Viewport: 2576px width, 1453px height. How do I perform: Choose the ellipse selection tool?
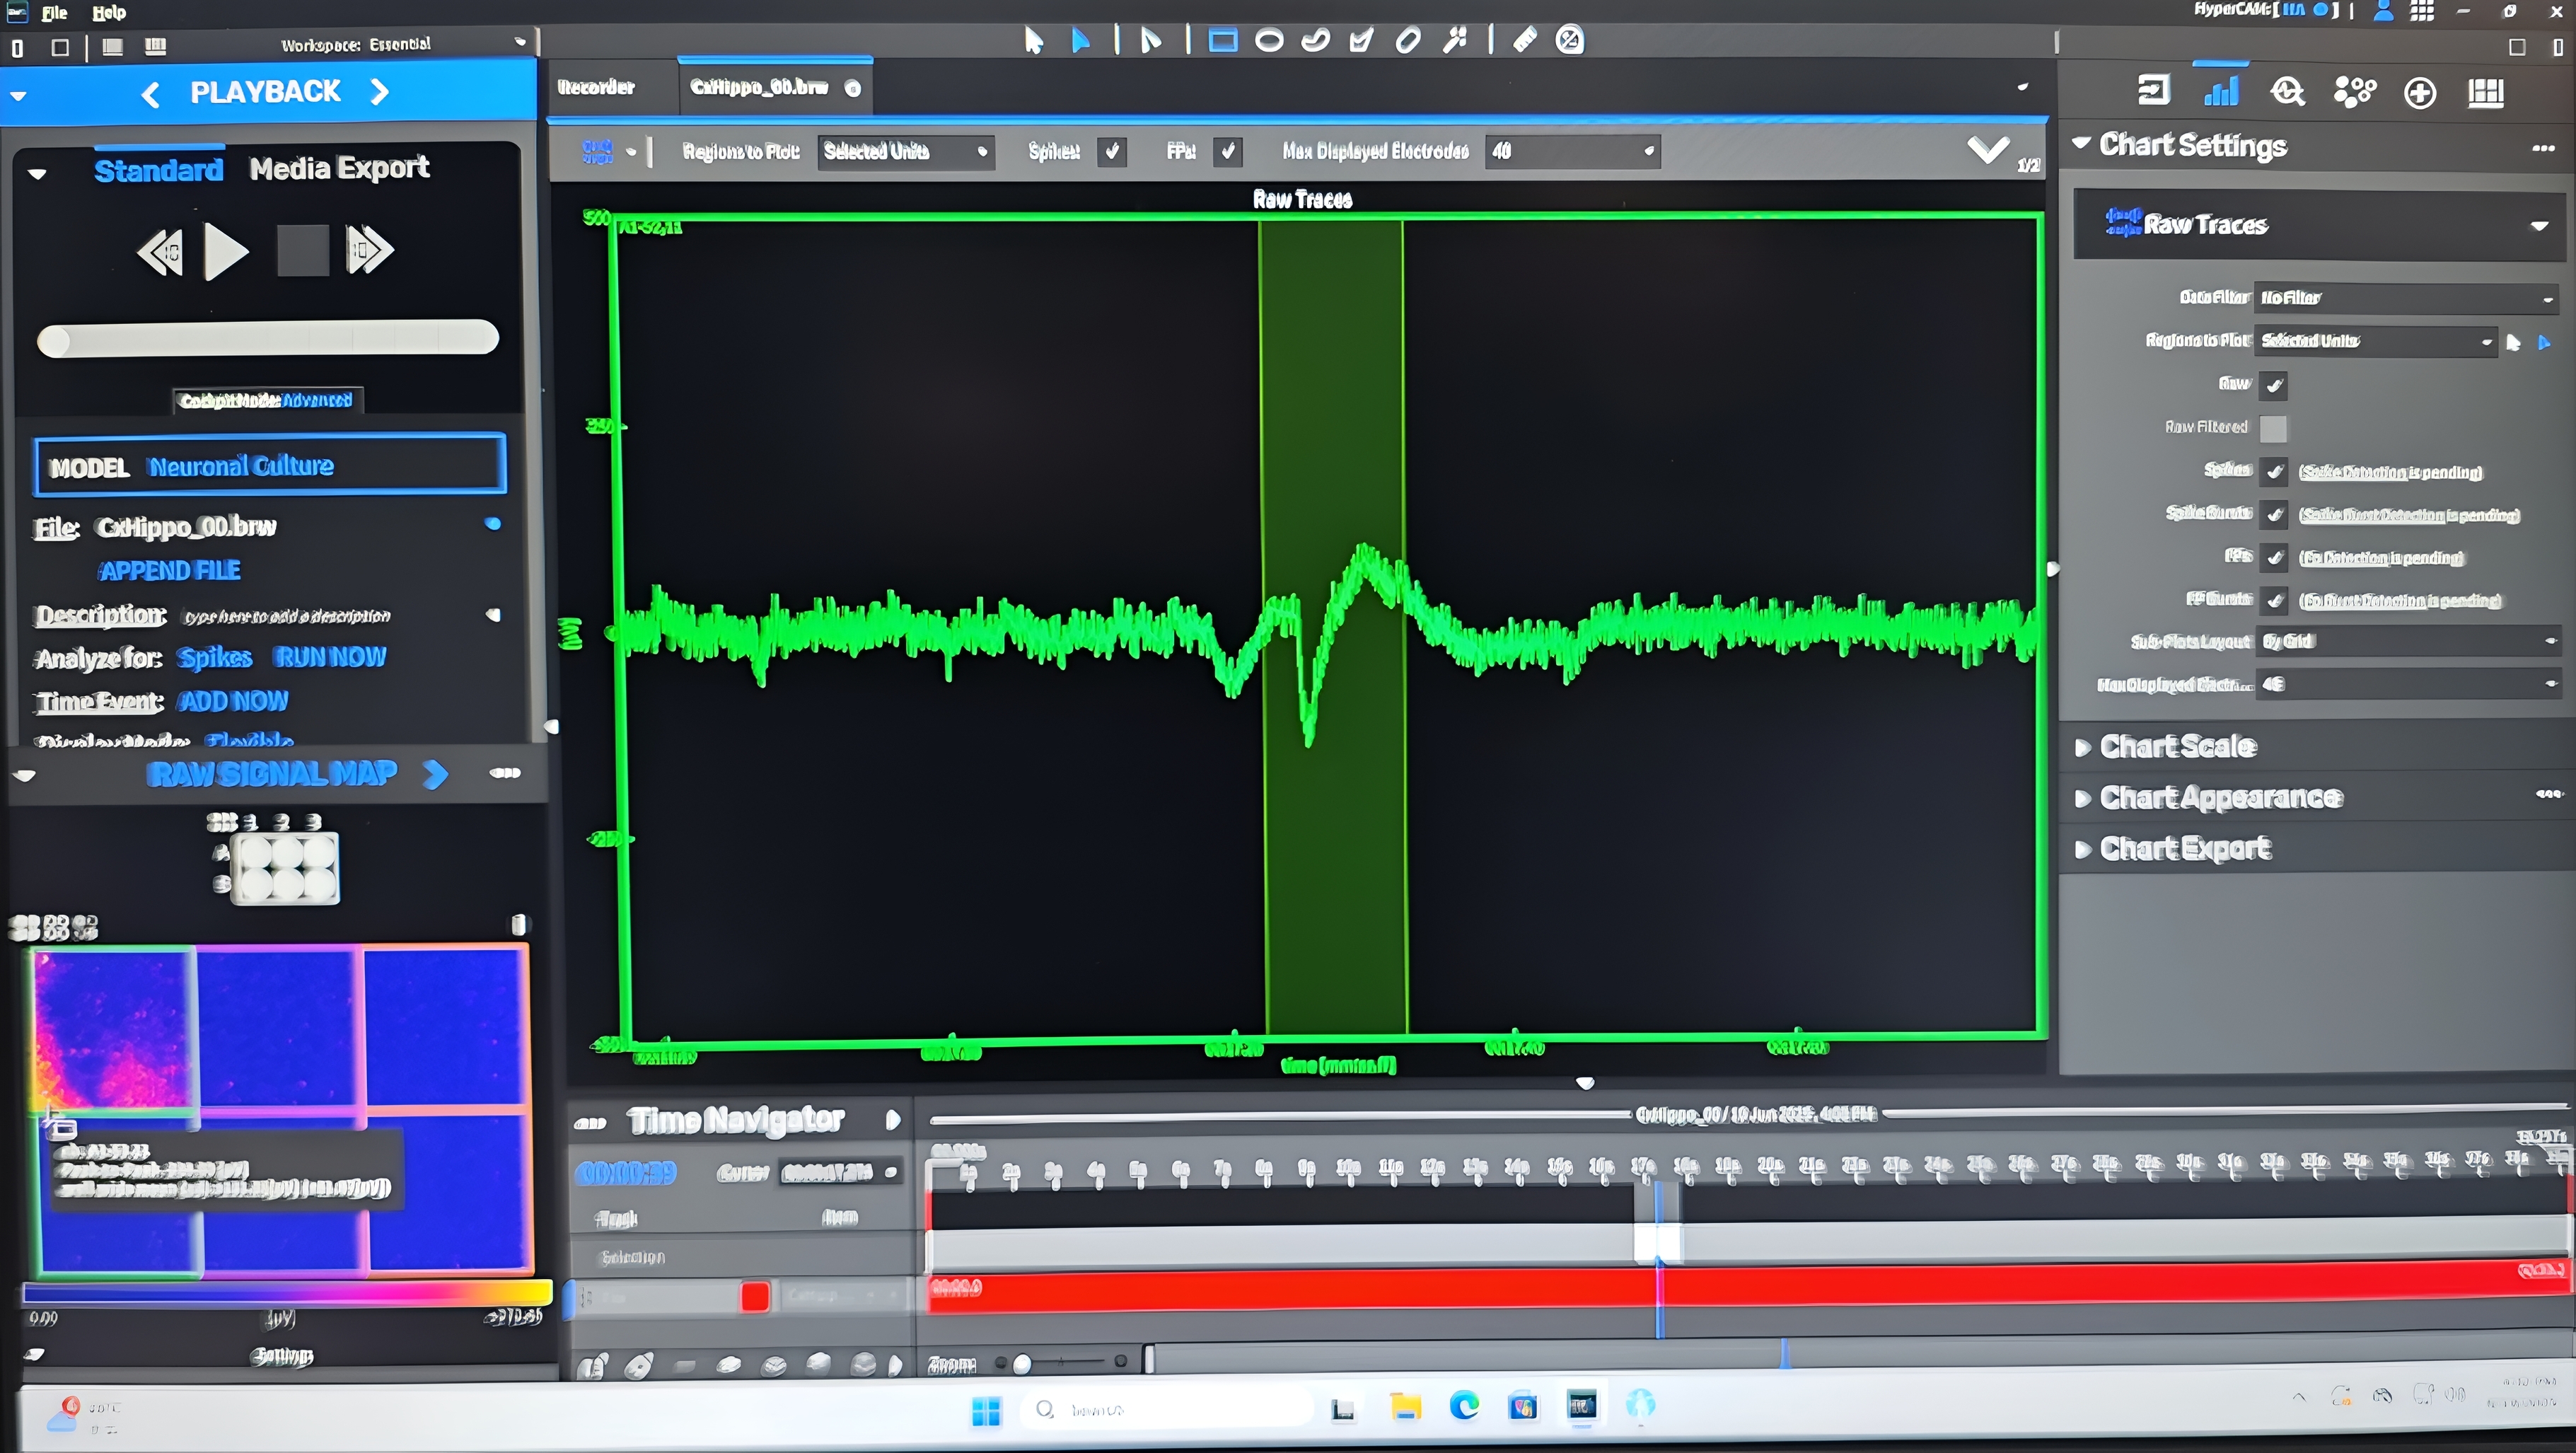tap(1269, 41)
